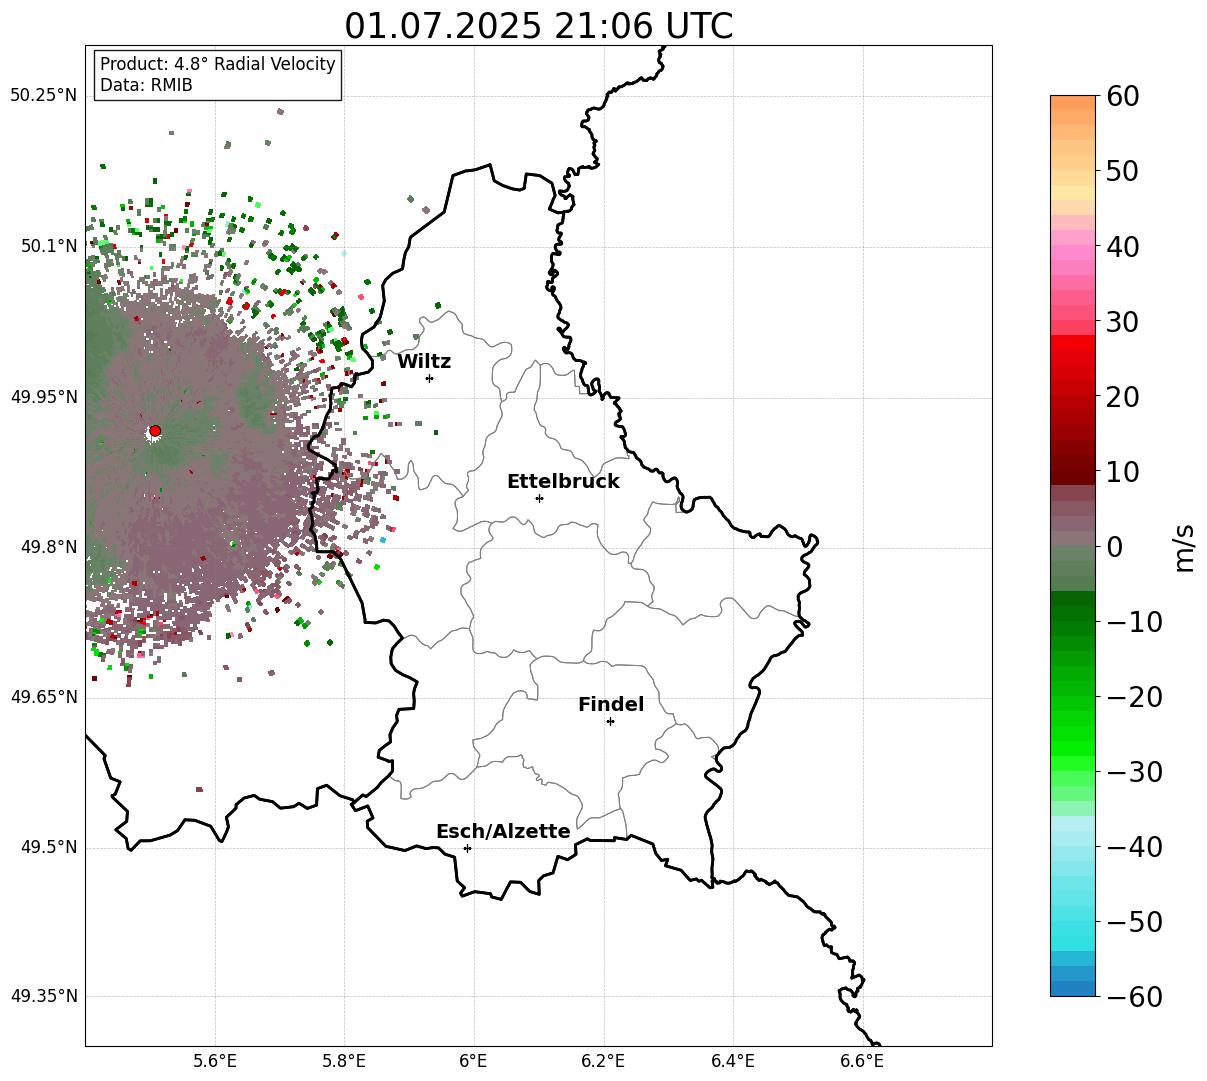The width and height of the screenshot is (1207, 1081).
Task: Click the 6.4°E longitude label
Action: coord(733,1061)
